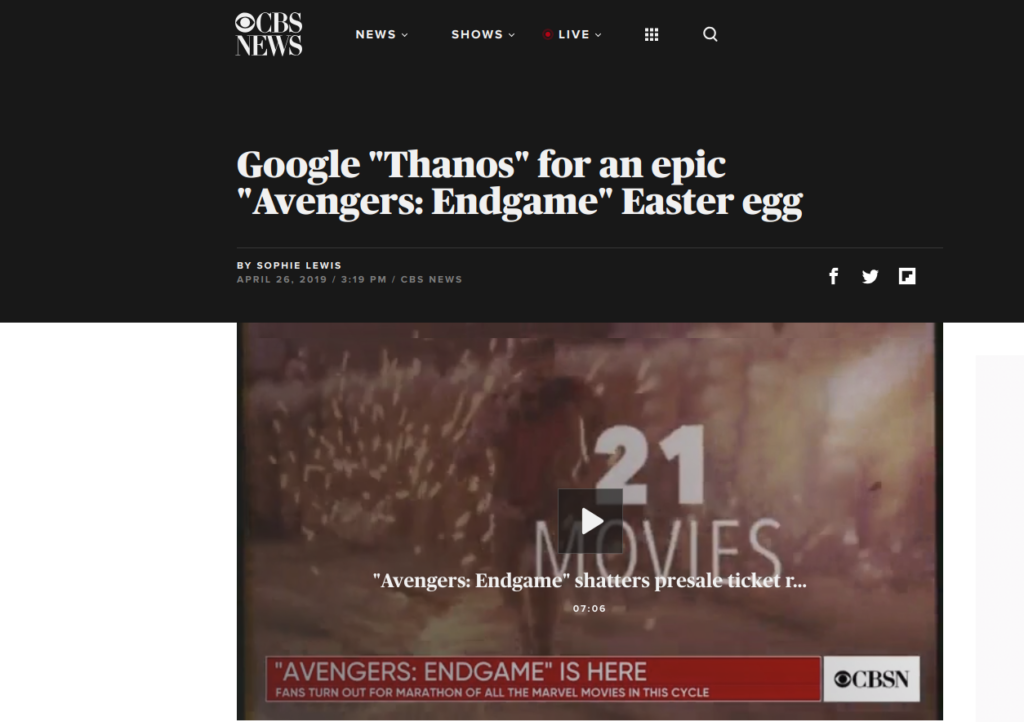Open the NEWS menu item

[376, 35]
